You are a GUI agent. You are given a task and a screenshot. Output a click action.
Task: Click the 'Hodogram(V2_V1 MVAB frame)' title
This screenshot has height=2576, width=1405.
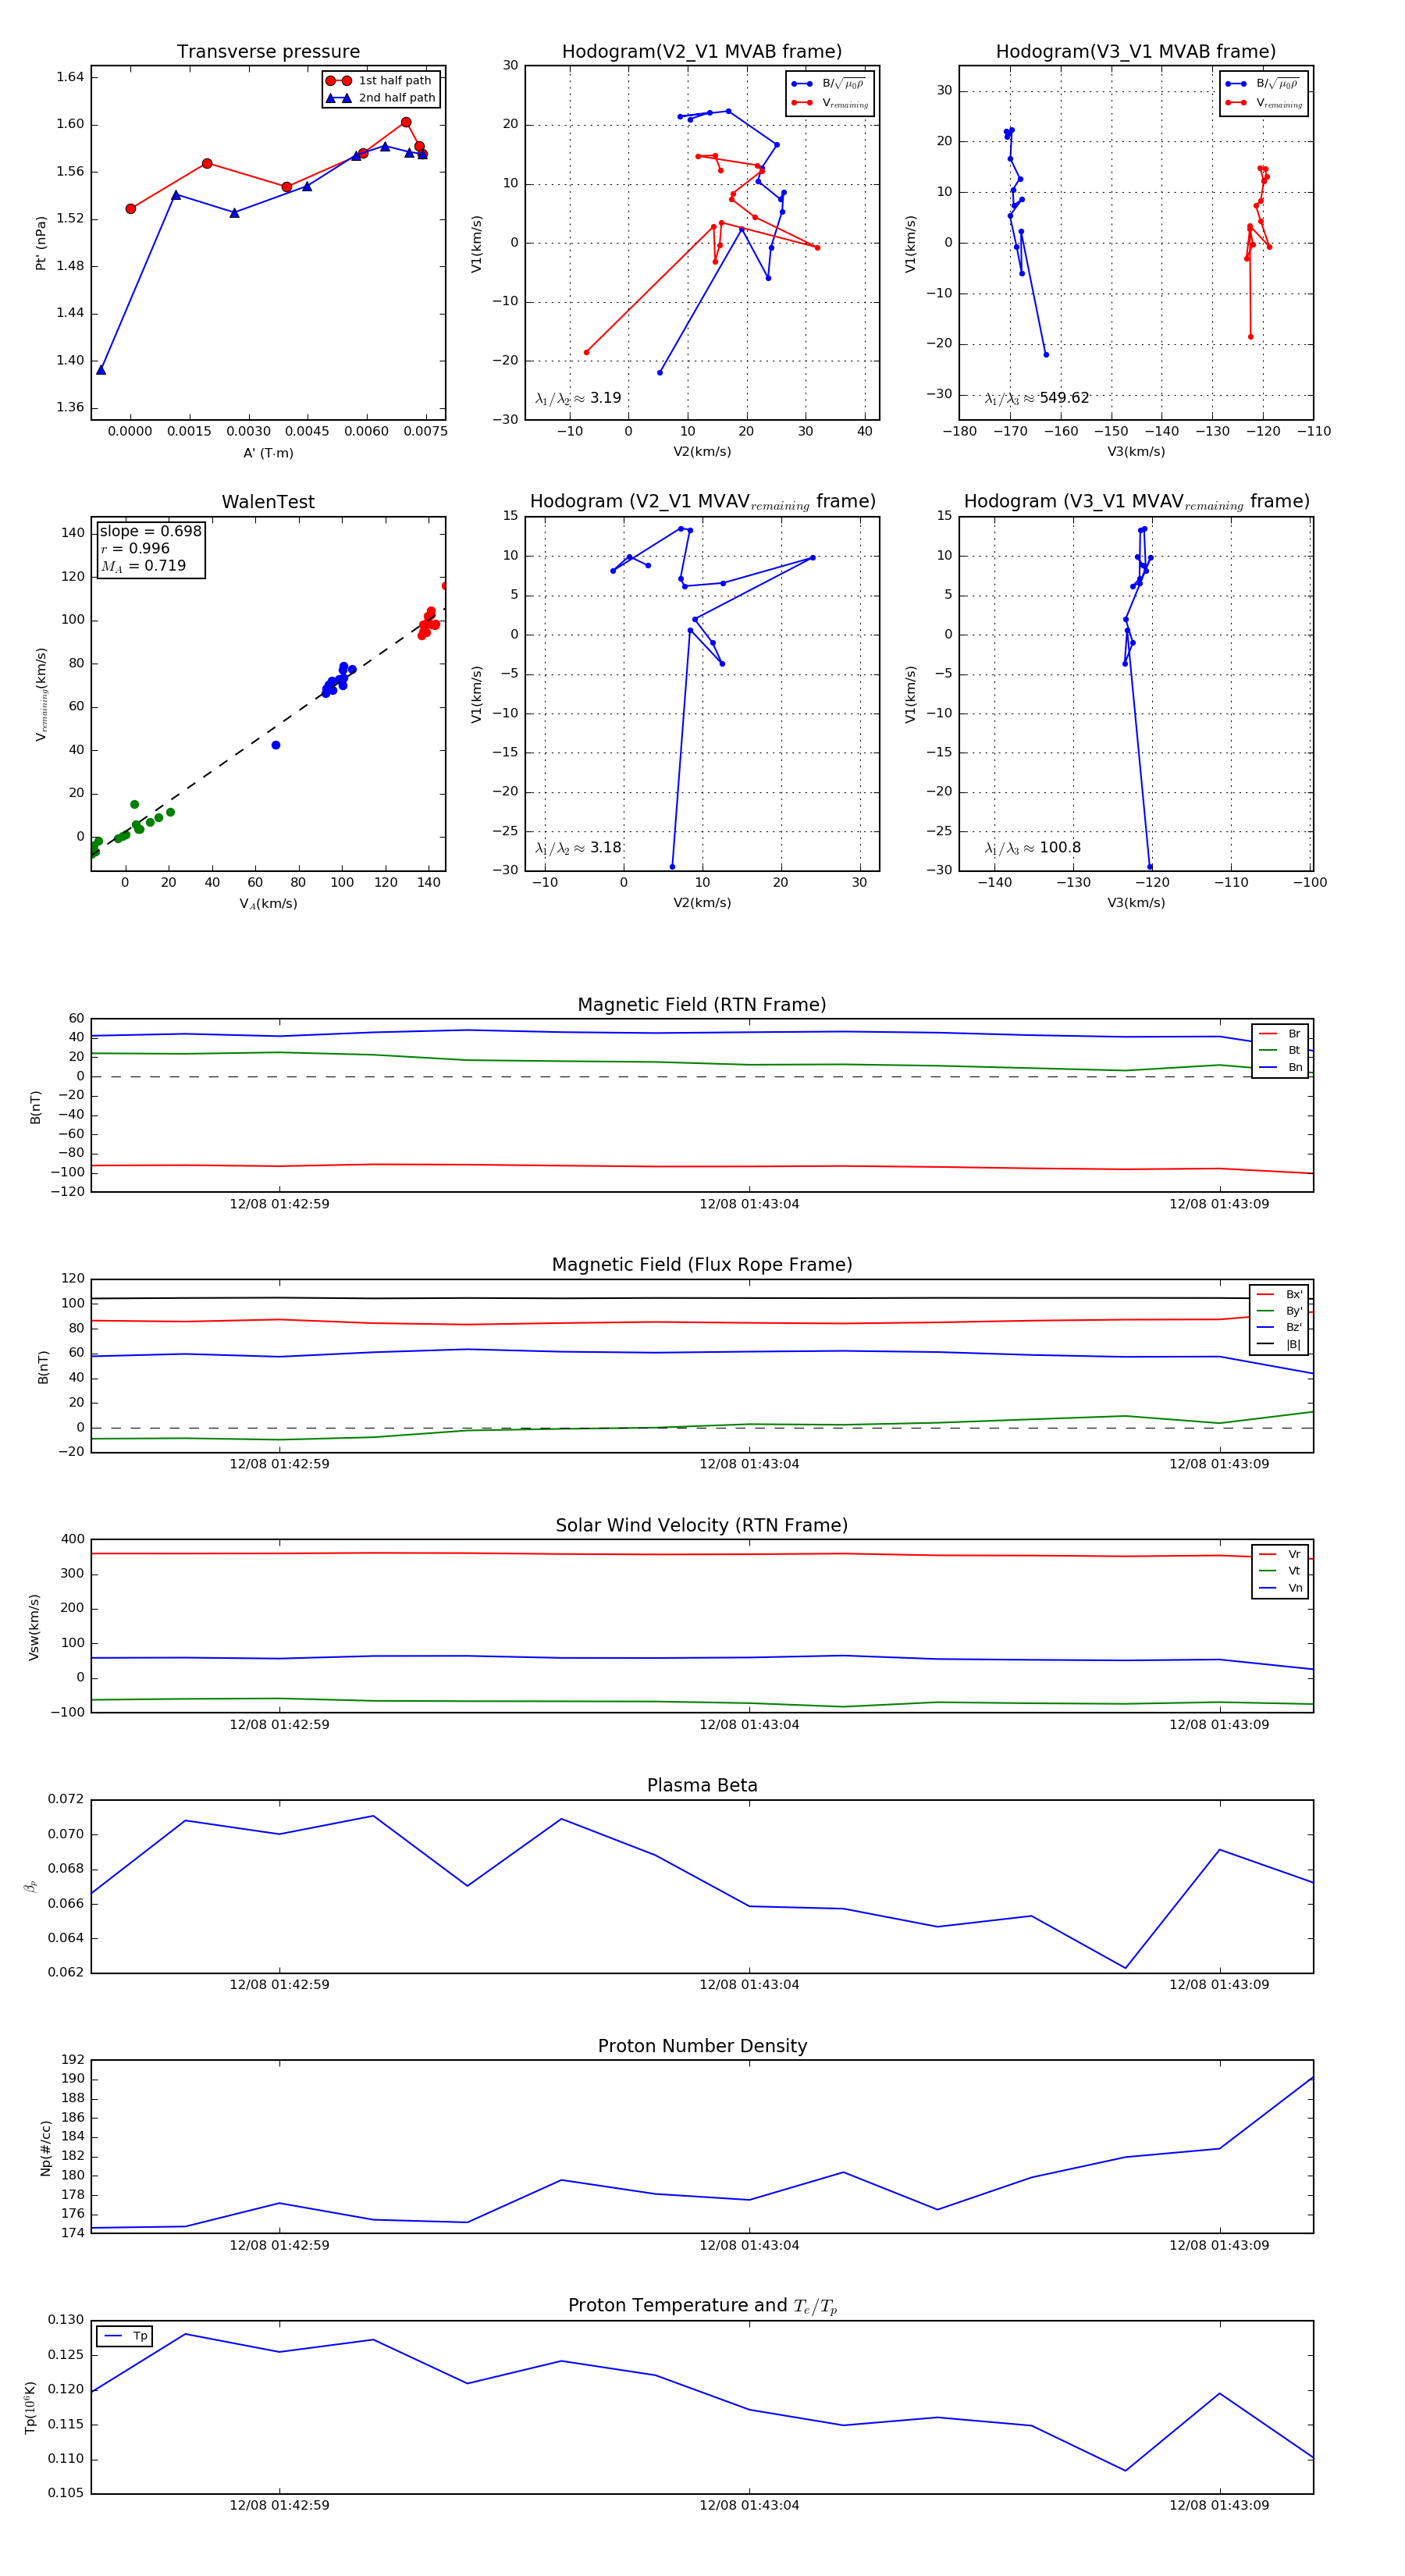tap(702, 51)
